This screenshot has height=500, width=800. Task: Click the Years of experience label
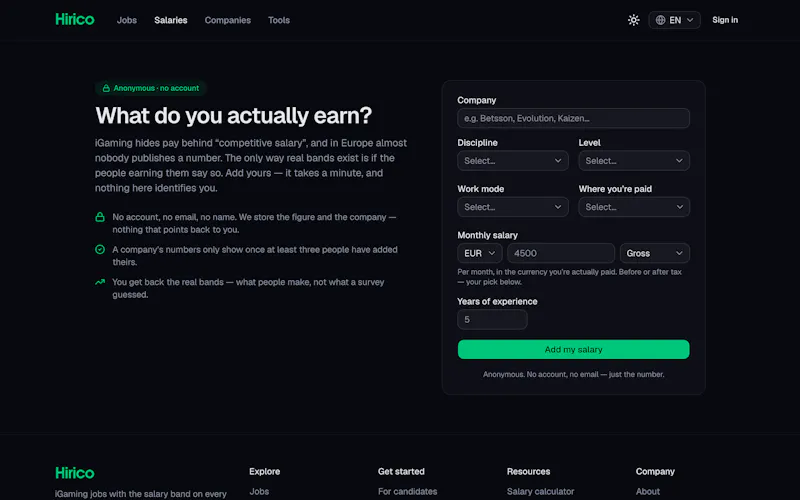click(497, 302)
